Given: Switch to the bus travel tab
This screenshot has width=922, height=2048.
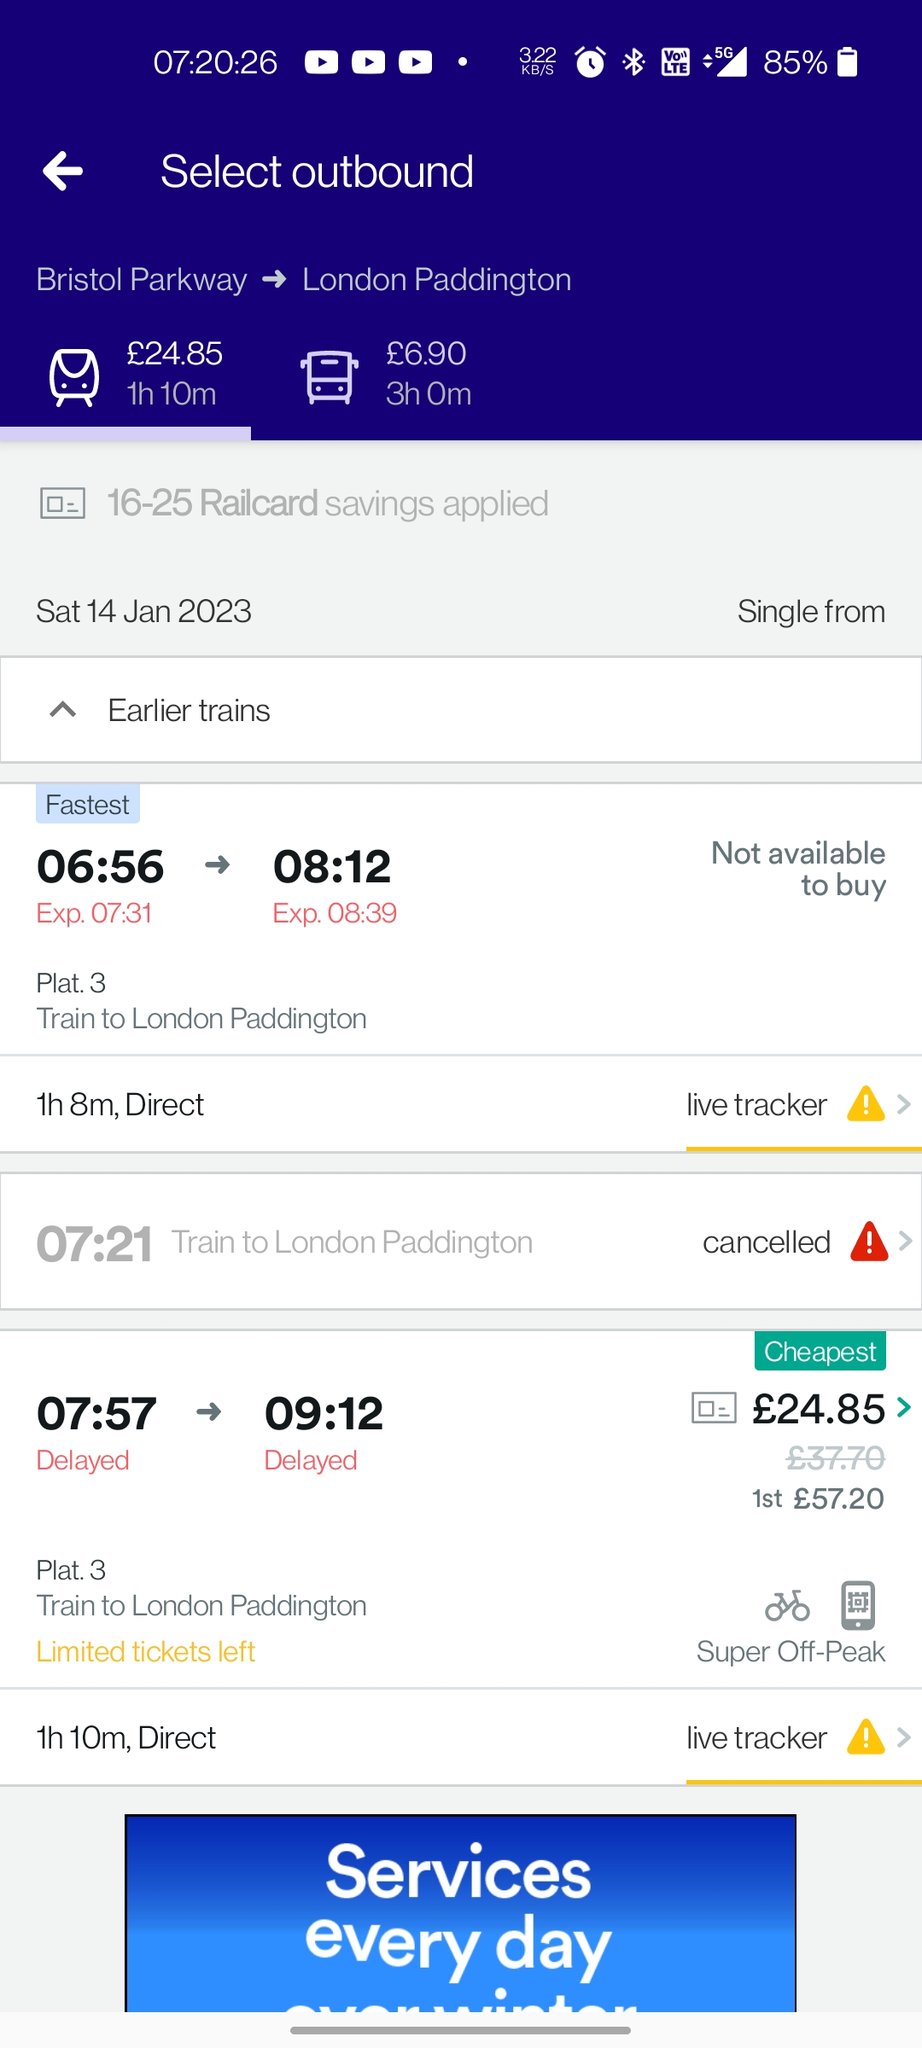Looking at the screenshot, I should 386,375.
